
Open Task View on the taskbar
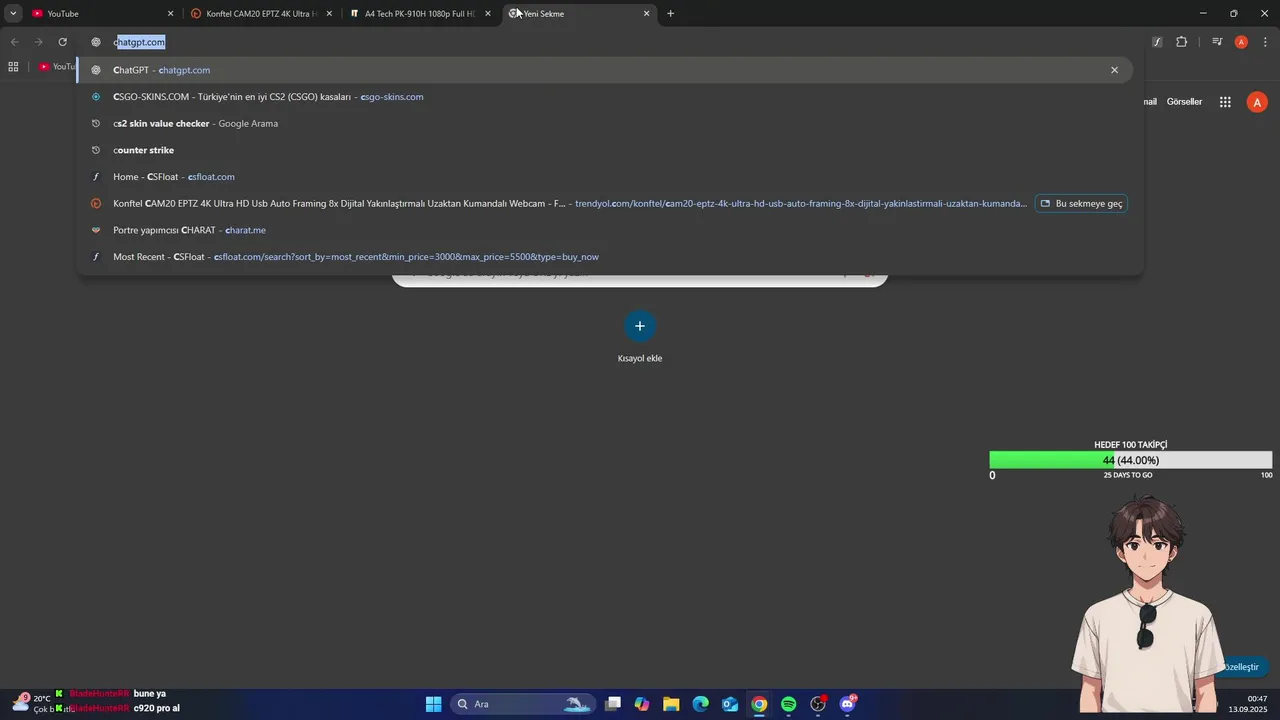[613, 704]
